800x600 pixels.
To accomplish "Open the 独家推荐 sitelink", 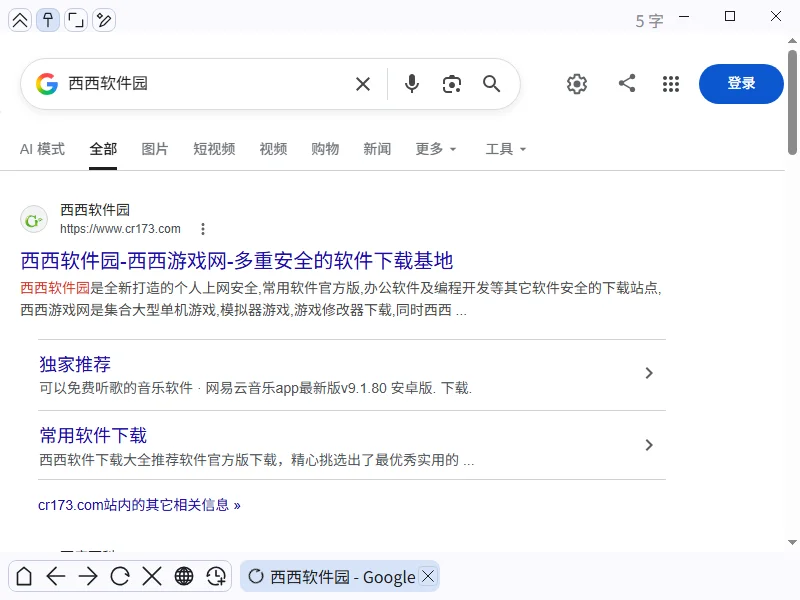I will (75, 364).
